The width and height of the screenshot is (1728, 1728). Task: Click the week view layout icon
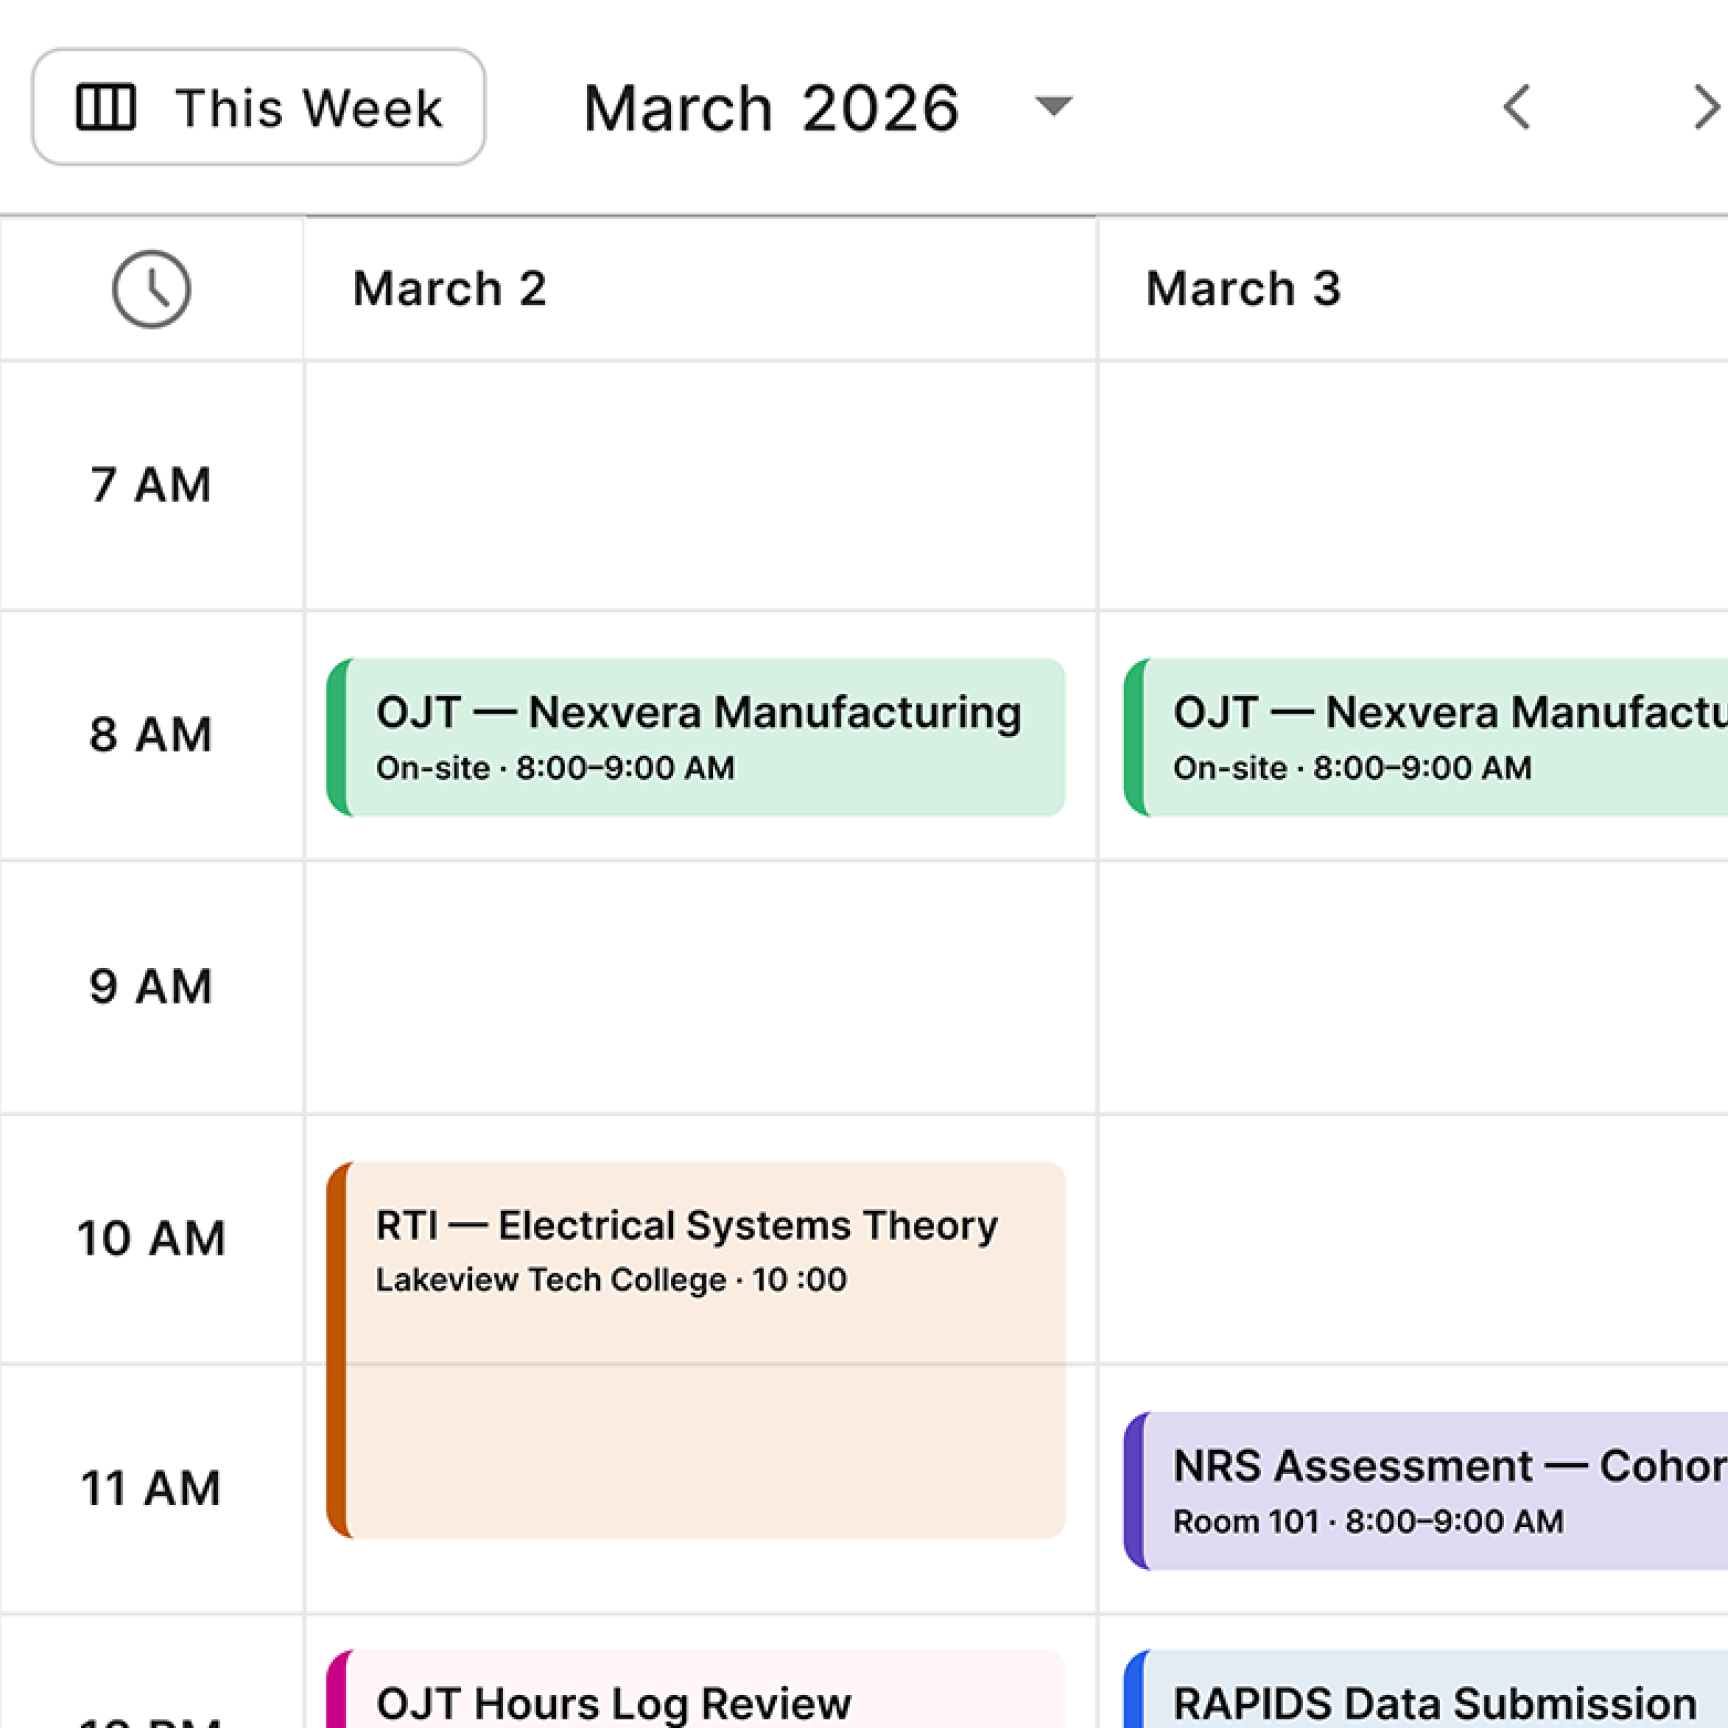tap(110, 107)
